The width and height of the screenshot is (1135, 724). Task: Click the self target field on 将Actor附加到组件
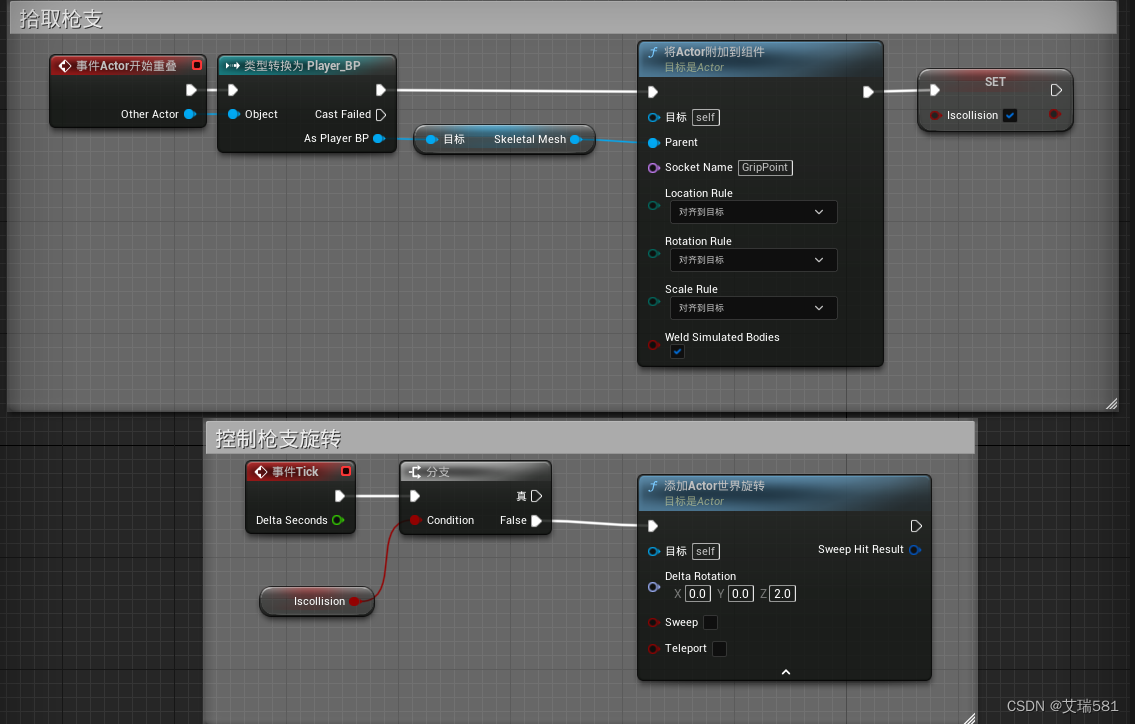pos(706,117)
